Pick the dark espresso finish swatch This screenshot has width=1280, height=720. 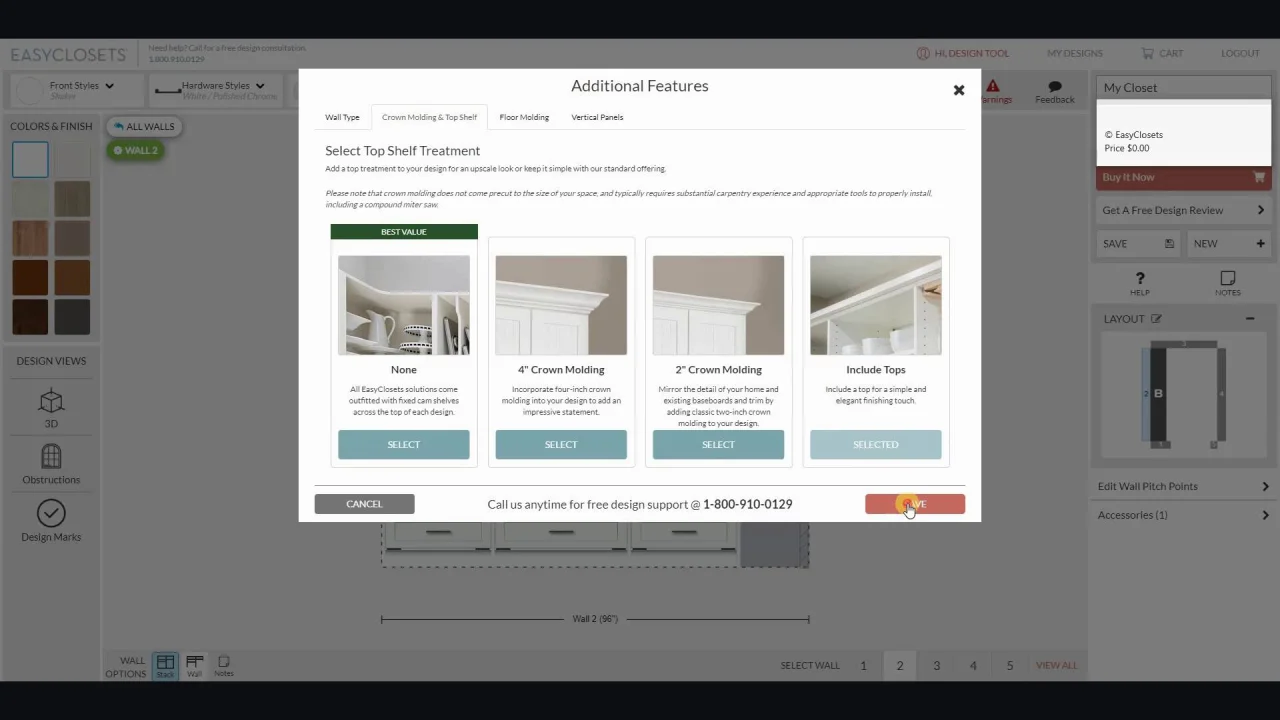click(30, 317)
